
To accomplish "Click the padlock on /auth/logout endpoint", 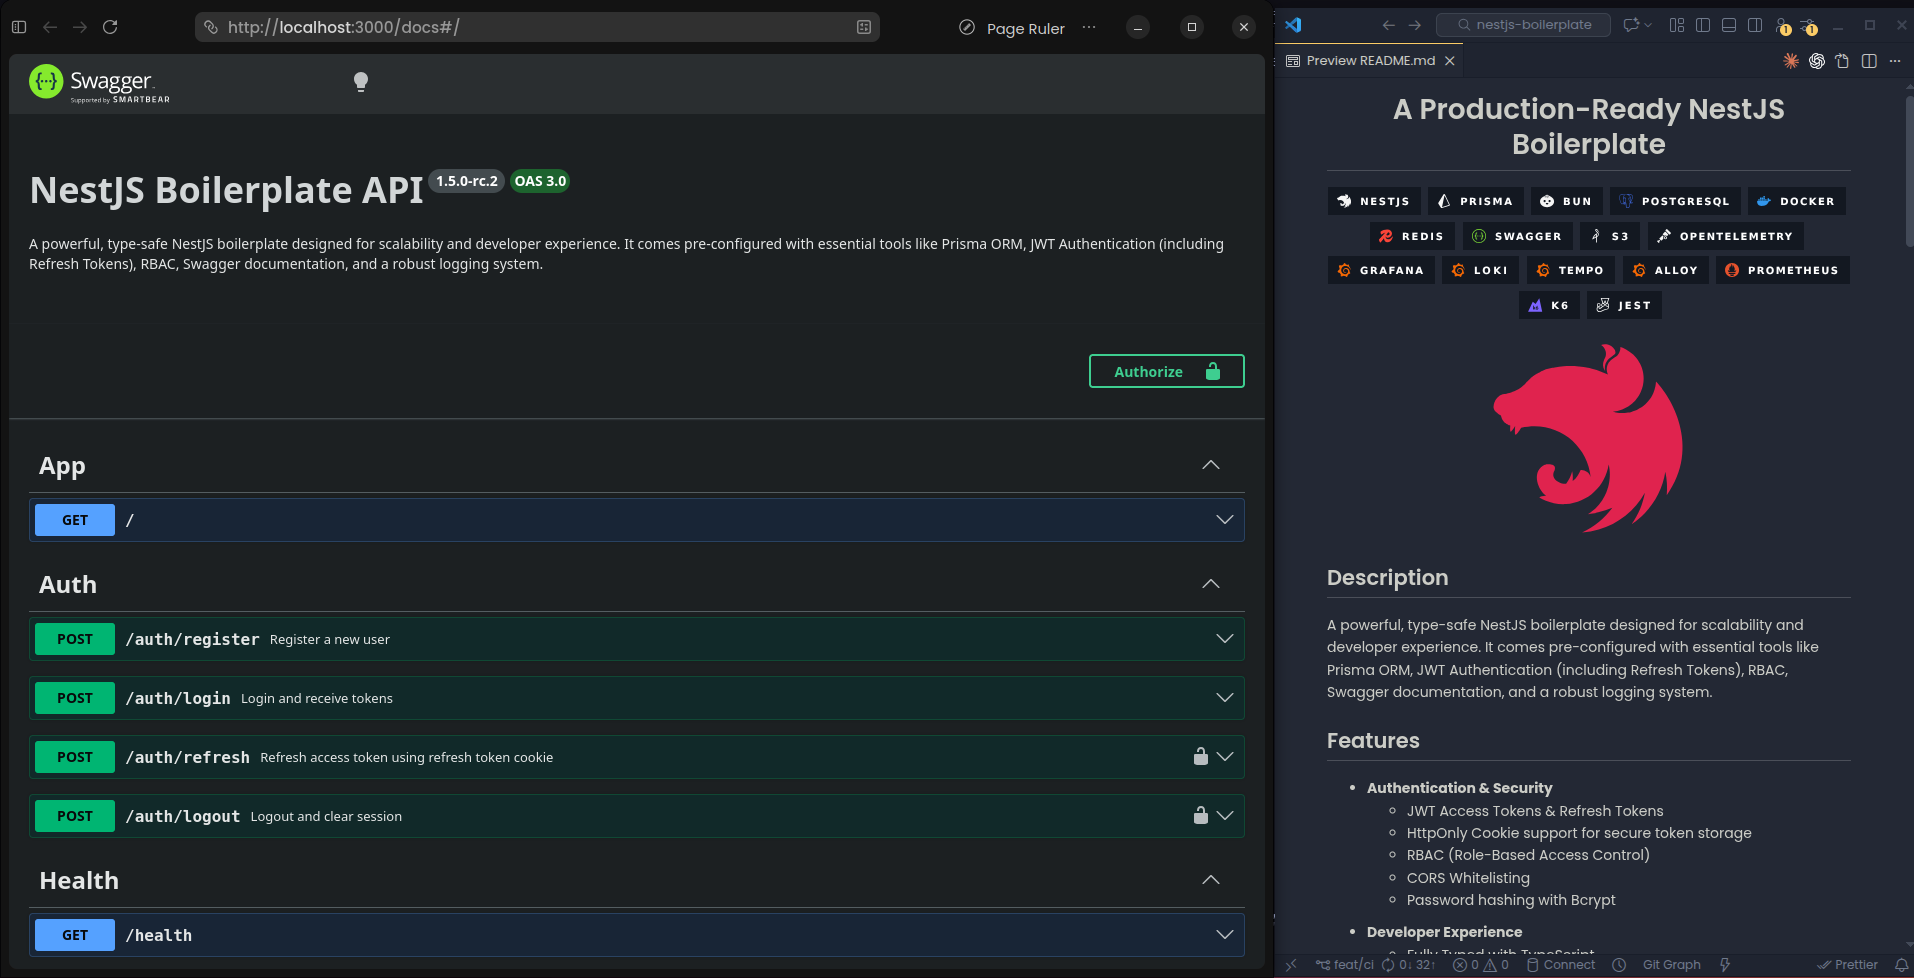I will point(1200,816).
